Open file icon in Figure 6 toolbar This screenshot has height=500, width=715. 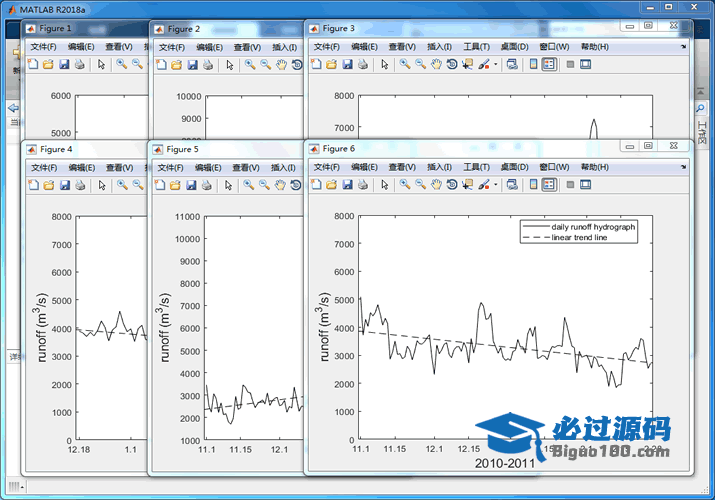[332, 185]
